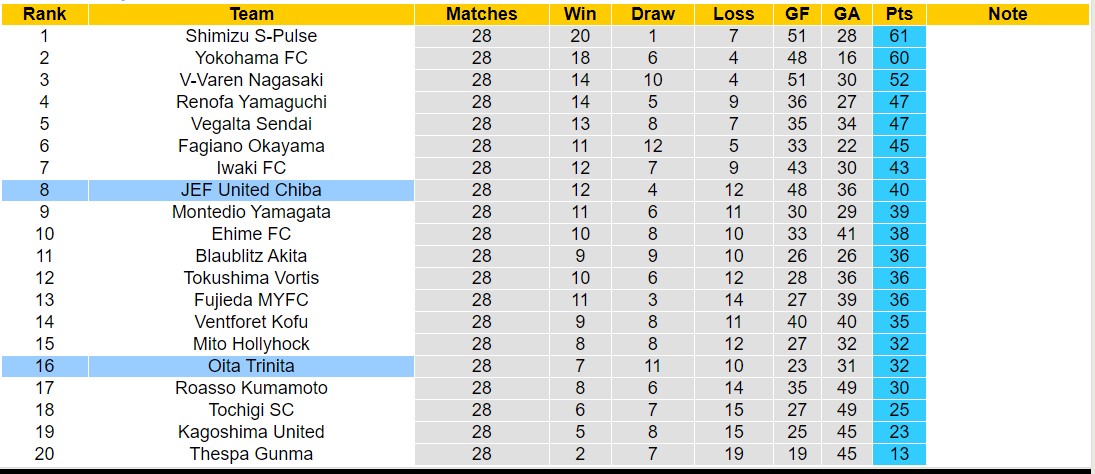Screen dimensions: 1095x474
Task: Click the Team column header
Action: click(x=251, y=14)
